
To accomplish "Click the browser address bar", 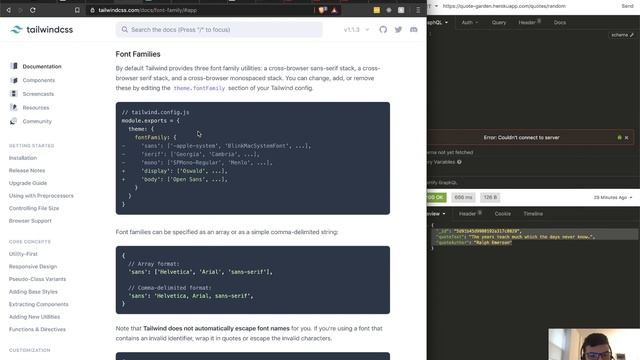I will pyautogui.click(x=204, y=10).
